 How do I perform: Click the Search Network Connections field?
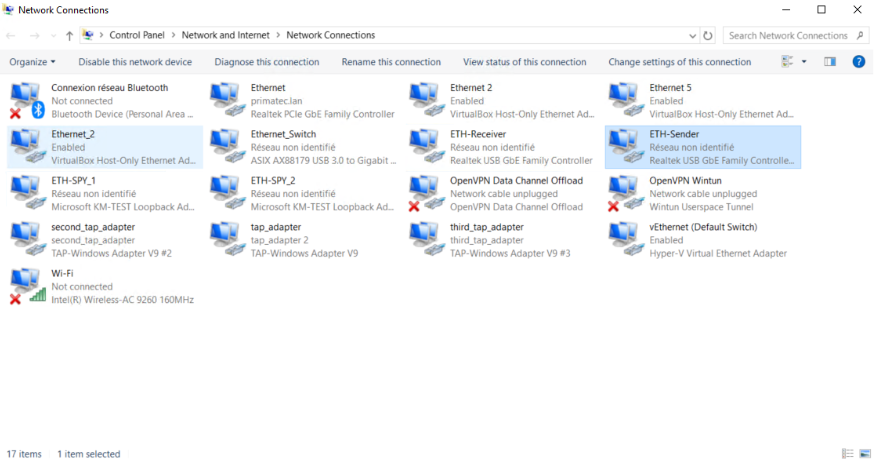pyautogui.click(x=788, y=35)
